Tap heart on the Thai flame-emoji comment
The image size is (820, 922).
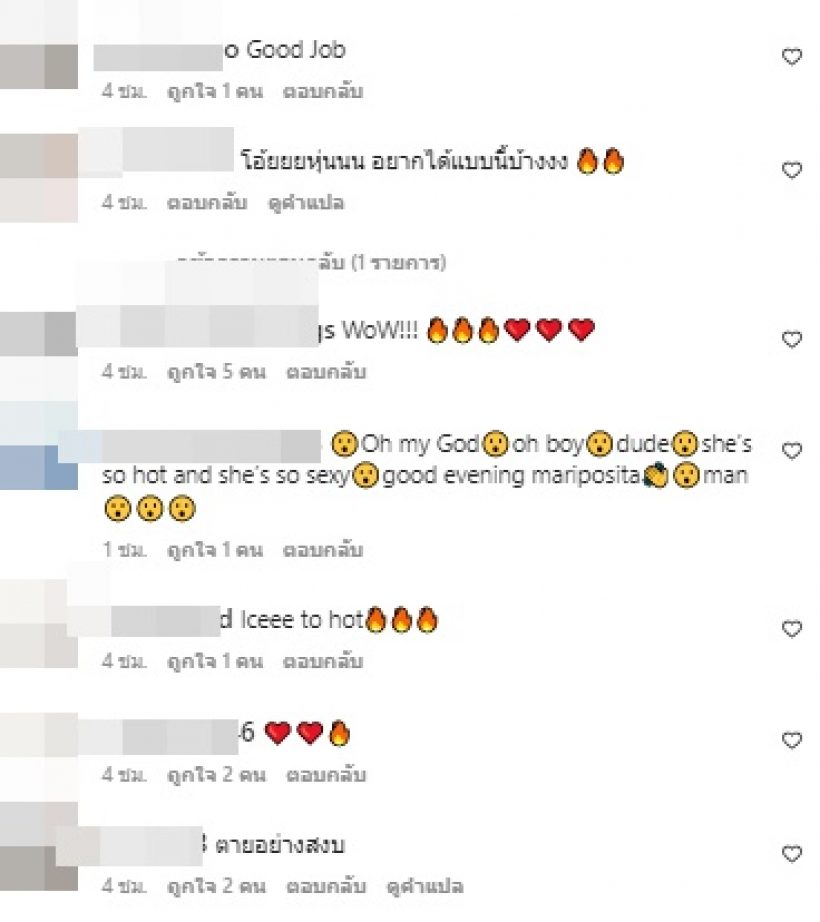pos(791,170)
